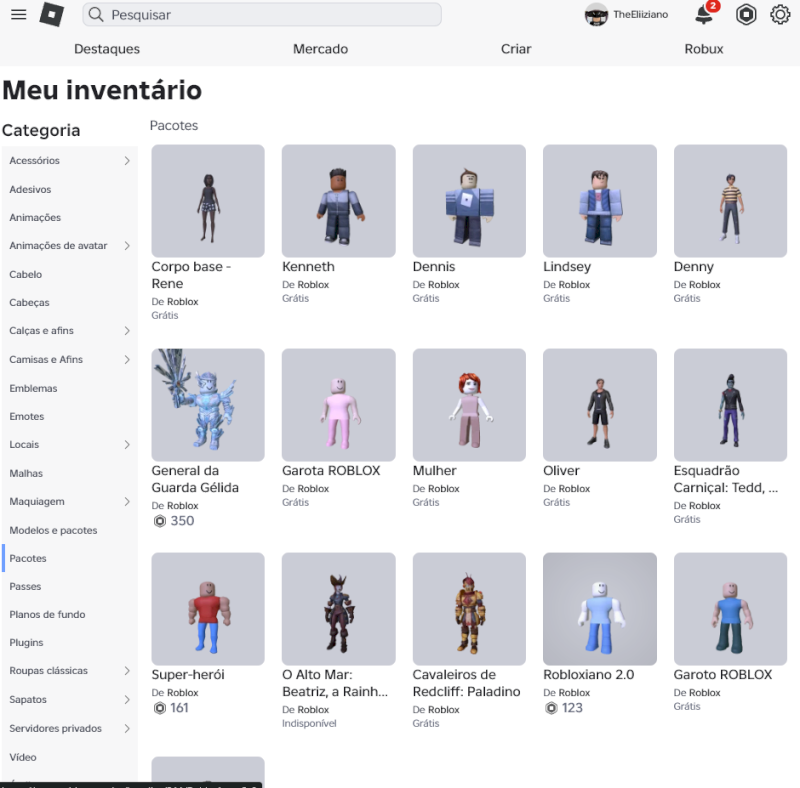Open the Robux balance icon

pyautogui.click(x=745, y=14)
